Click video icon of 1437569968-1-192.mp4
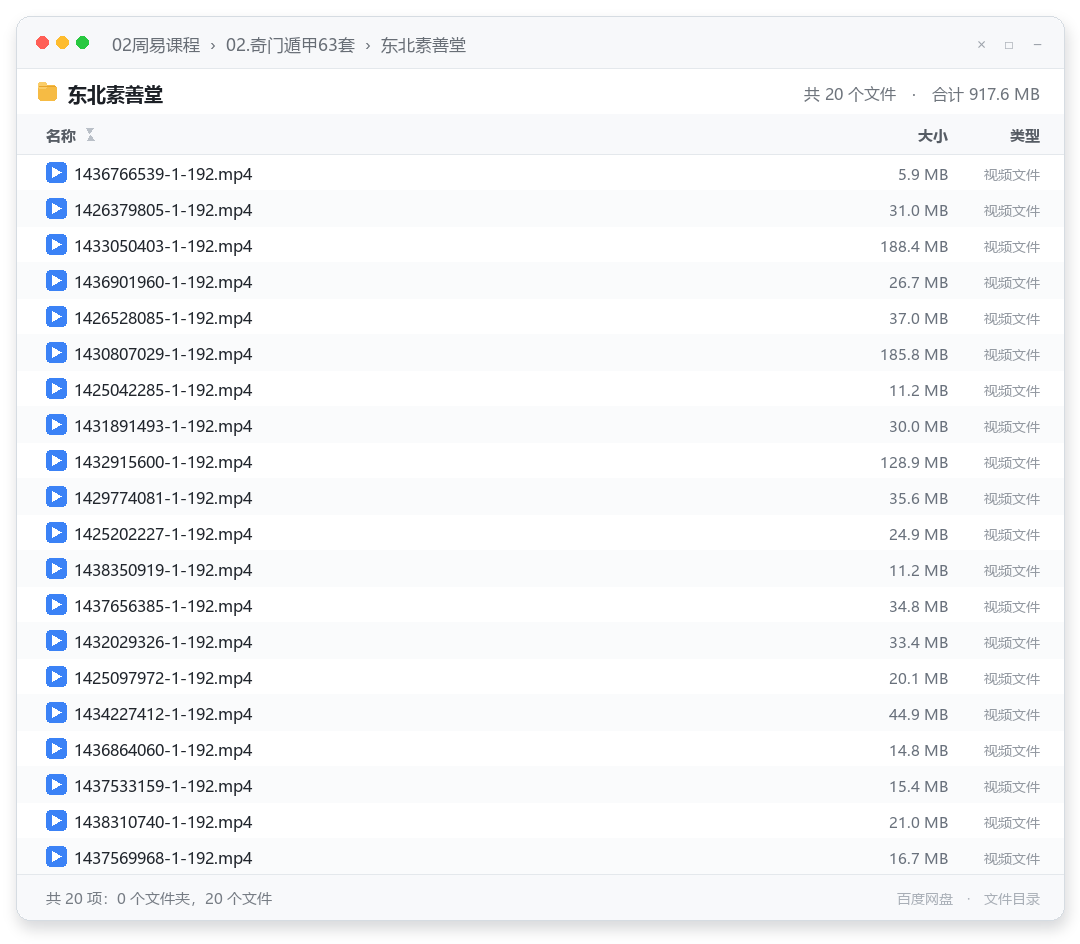Viewport: 1080px width, 944px height. (x=56, y=857)
